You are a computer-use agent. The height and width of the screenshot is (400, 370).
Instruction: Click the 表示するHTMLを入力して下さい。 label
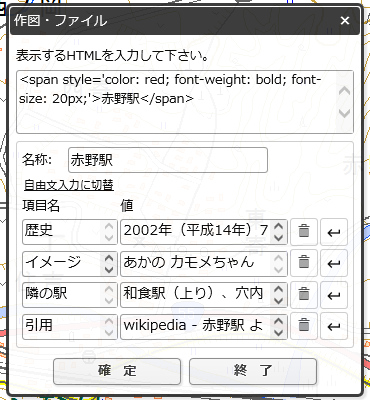(113, 55)
